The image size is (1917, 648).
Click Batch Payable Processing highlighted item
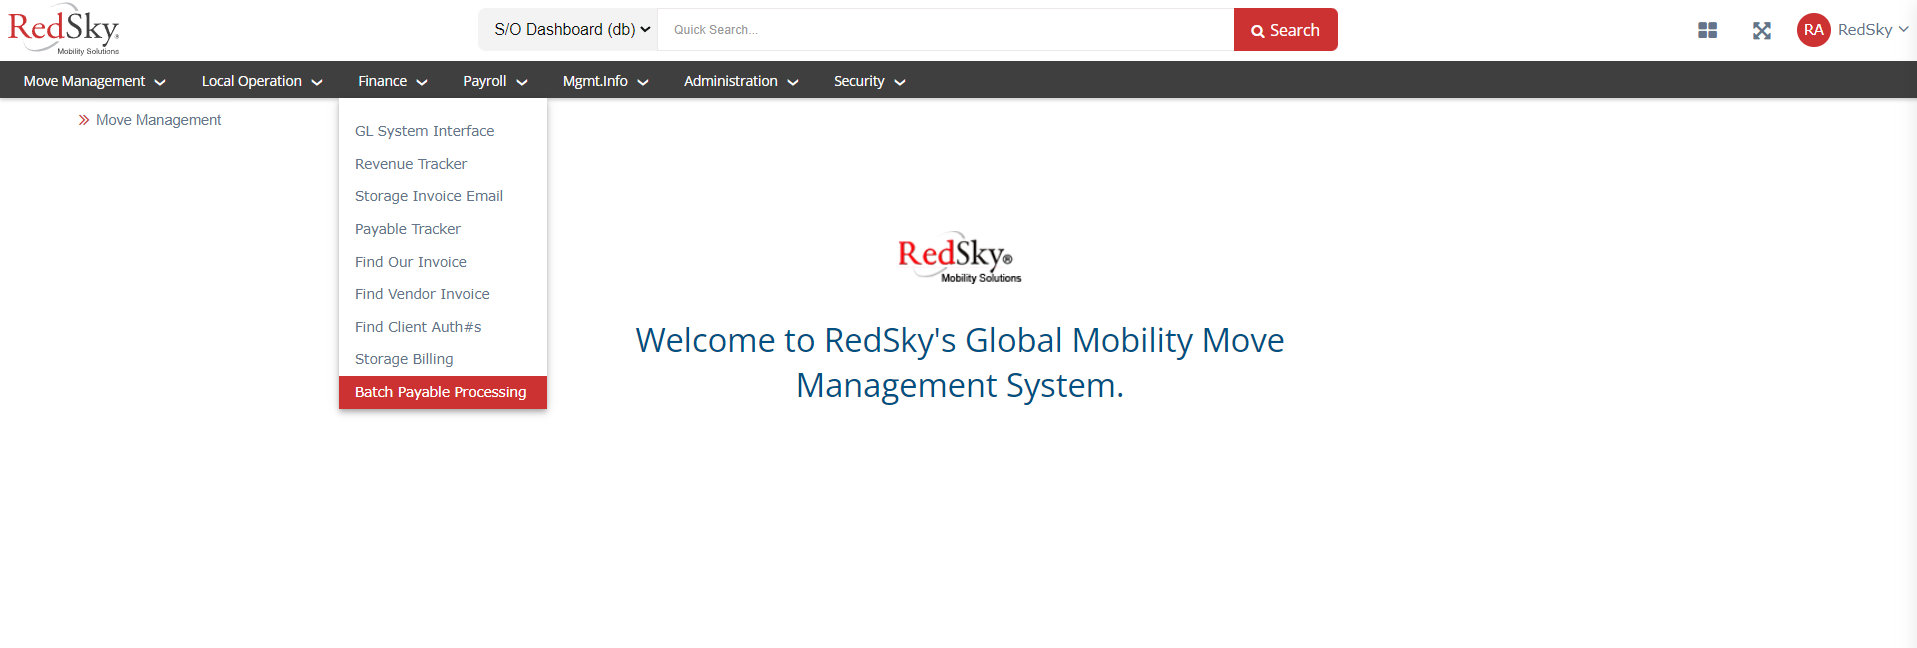[443, 392]
